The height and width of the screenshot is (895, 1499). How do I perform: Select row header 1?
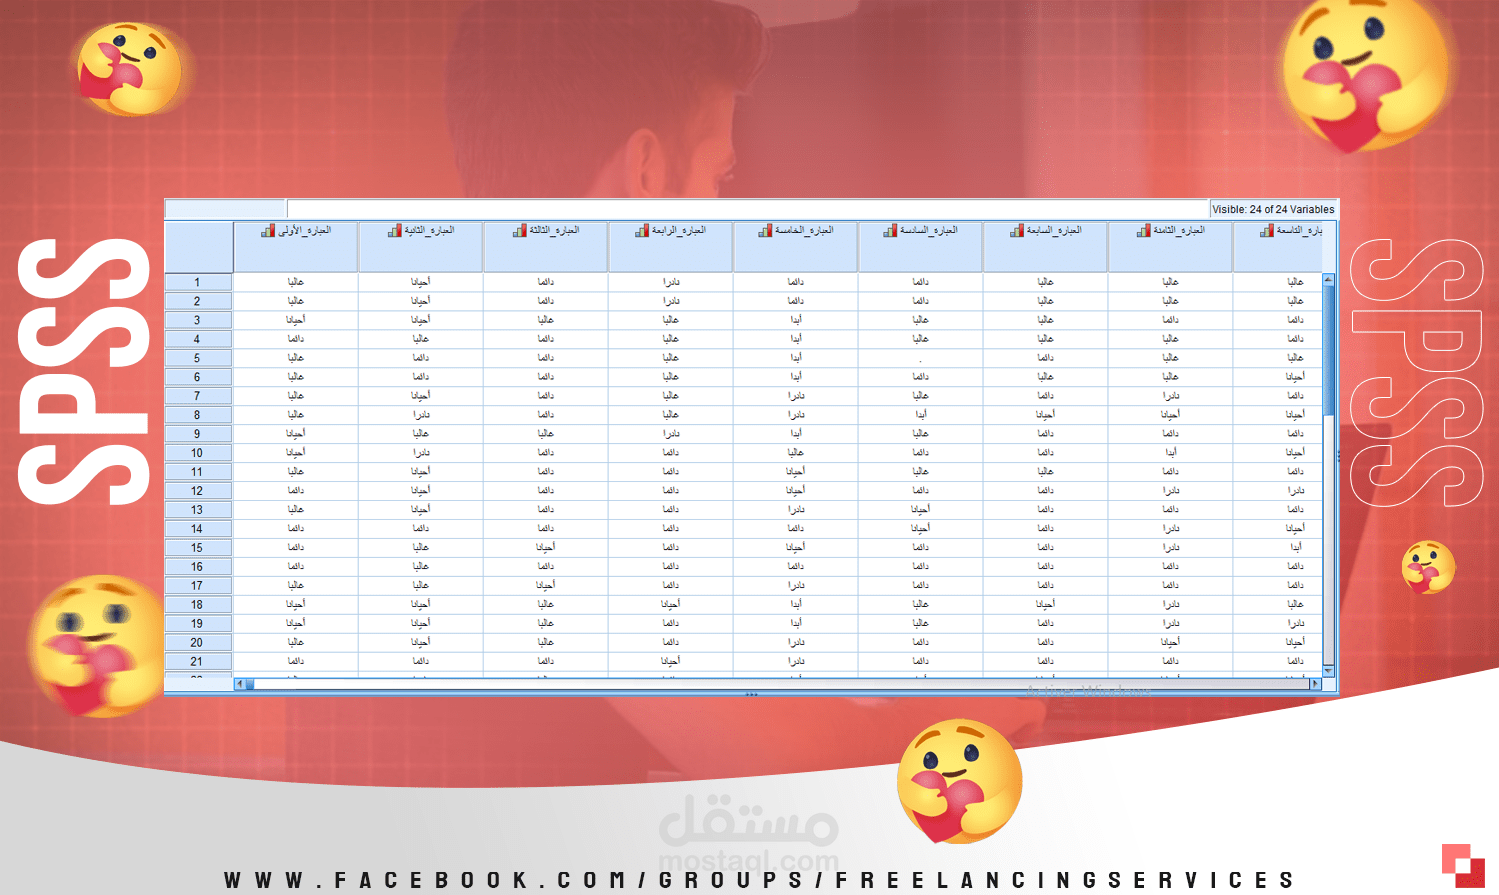198,283
